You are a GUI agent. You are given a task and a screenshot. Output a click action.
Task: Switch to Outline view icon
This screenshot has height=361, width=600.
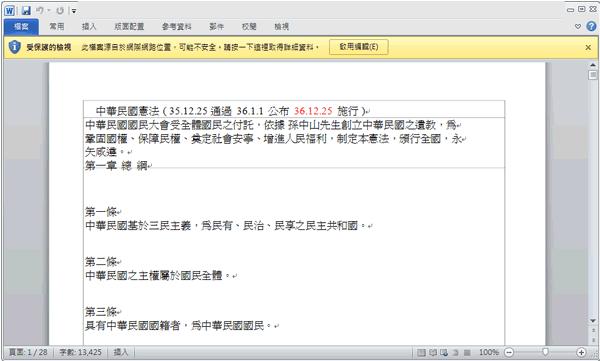(x=455, y=352)
